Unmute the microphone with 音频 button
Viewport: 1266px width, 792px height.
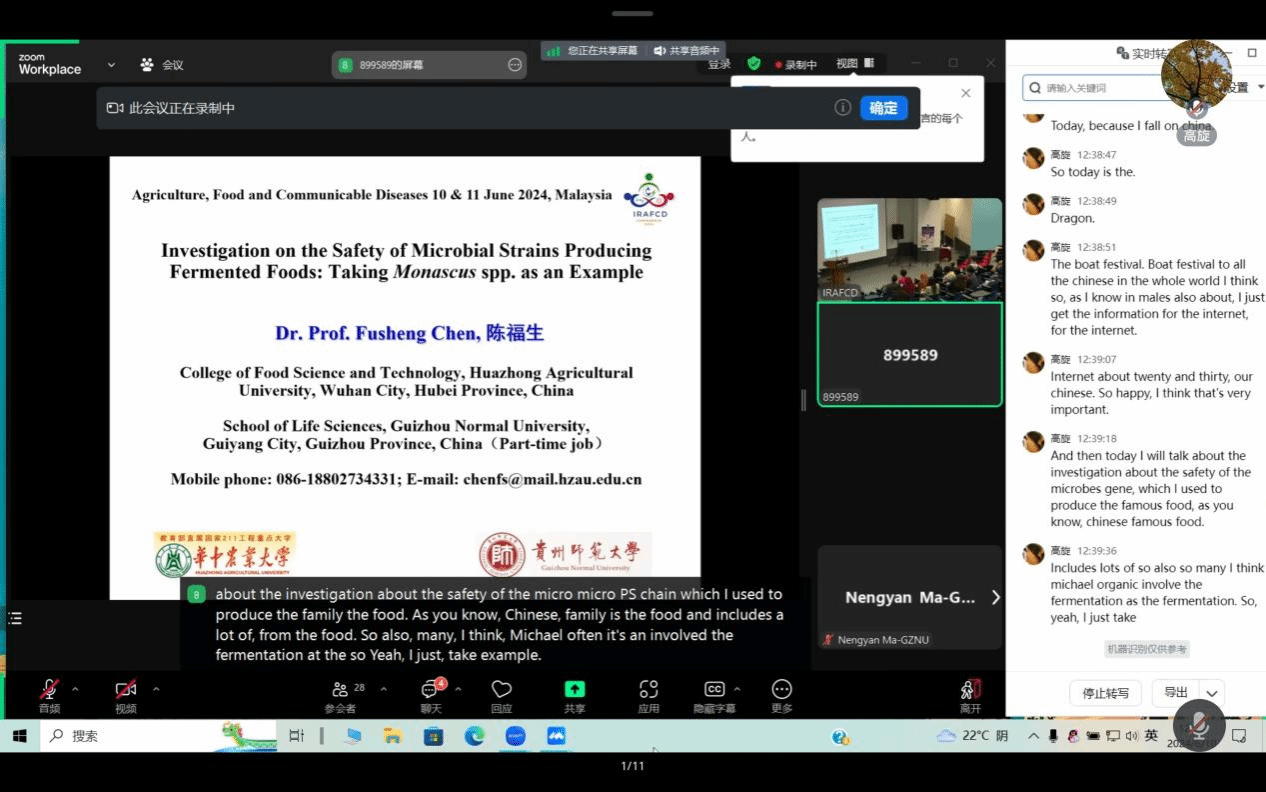click(x=48, y=690)
